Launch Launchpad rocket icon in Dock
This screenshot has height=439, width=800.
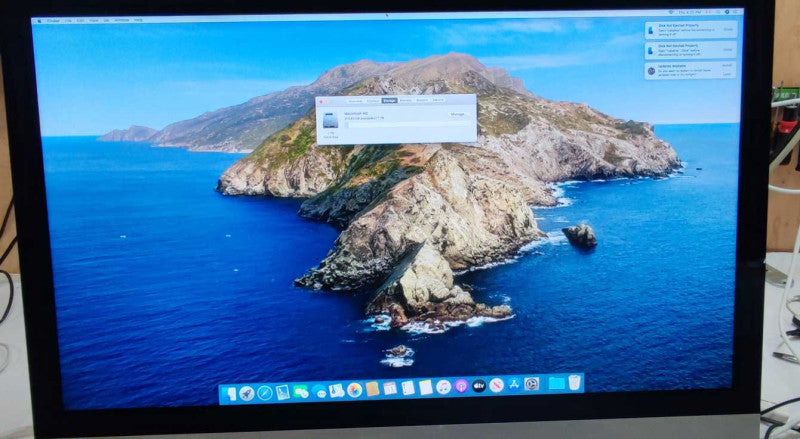247,393
